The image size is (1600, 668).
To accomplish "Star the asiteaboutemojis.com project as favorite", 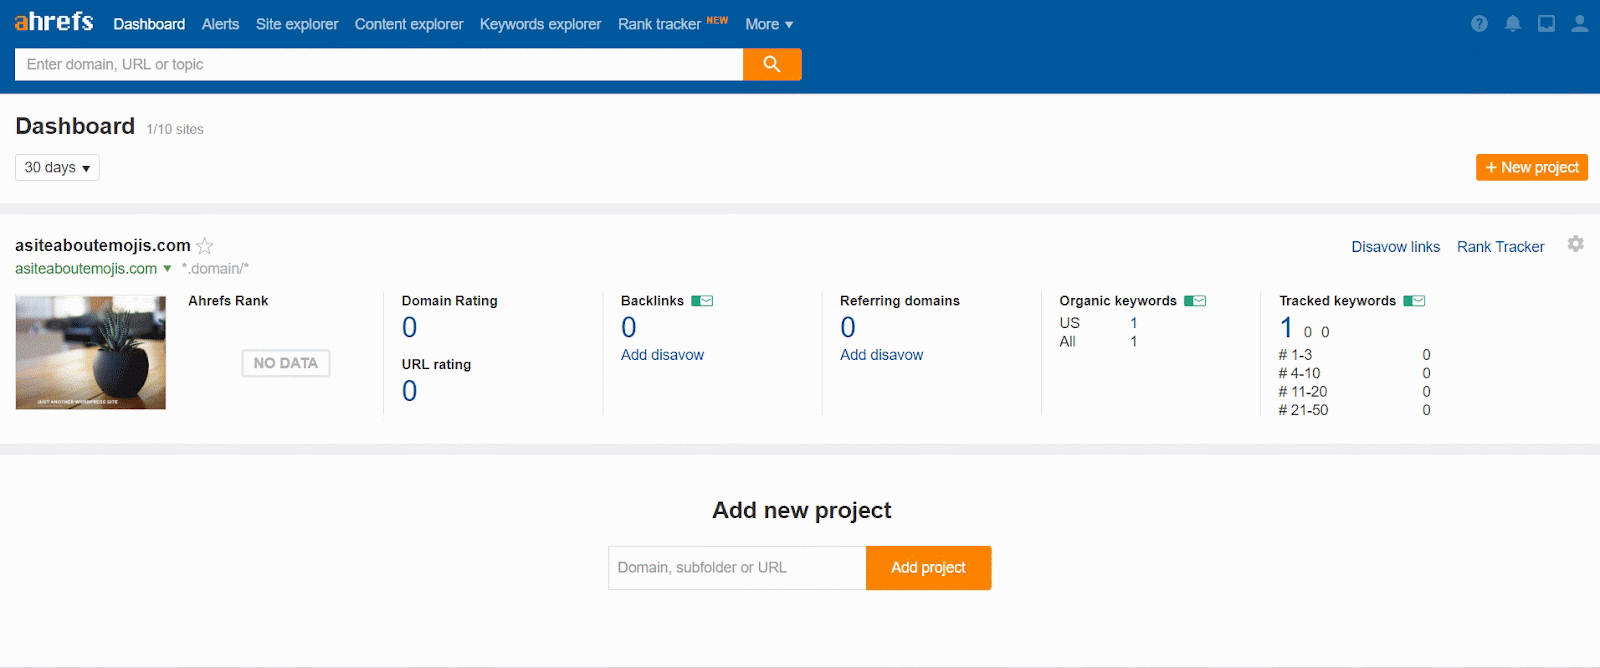I will point(205,246).
